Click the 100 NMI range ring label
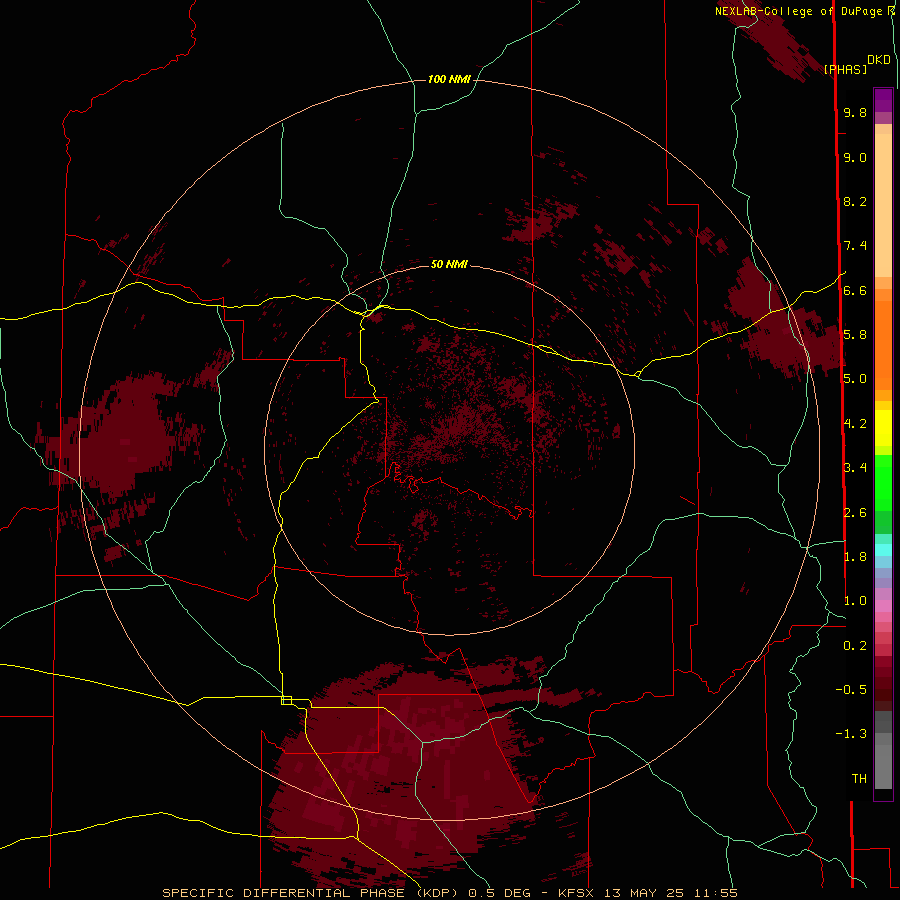The height and width of the screenshot is (900, 900). pyautogui.click(x=449, y=79)
